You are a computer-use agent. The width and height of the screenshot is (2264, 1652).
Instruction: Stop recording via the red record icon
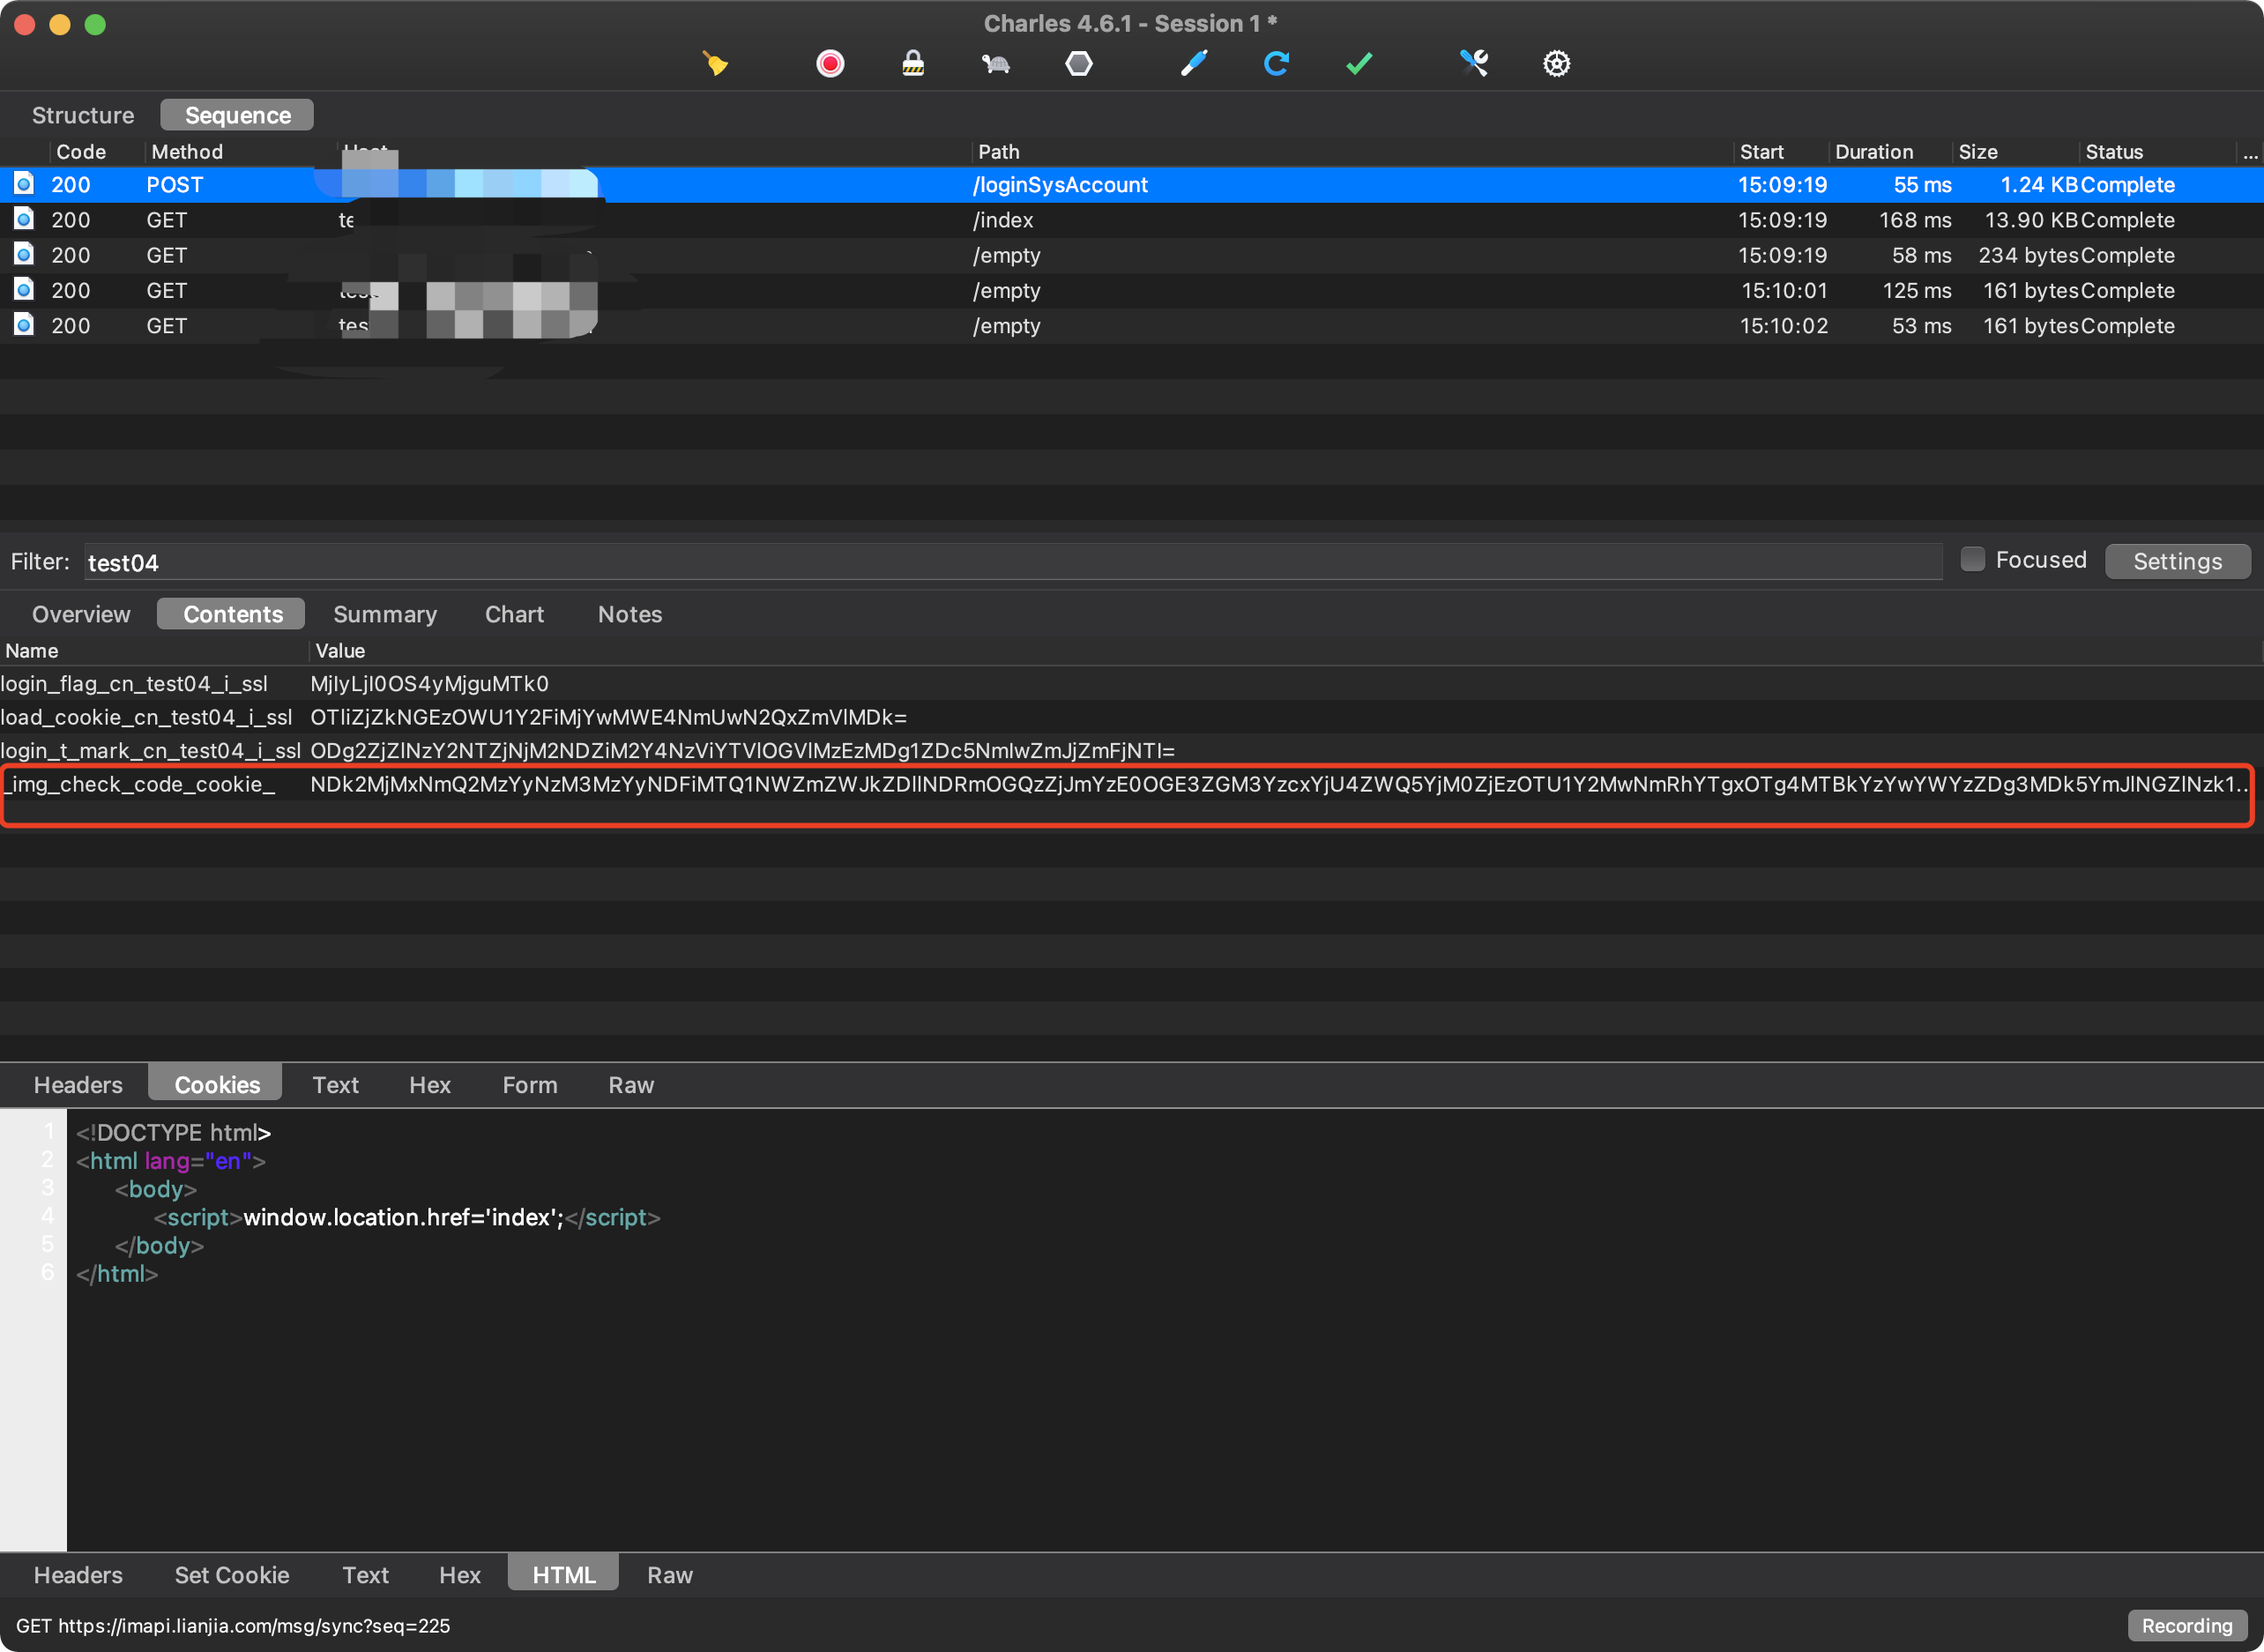point(829,63)
